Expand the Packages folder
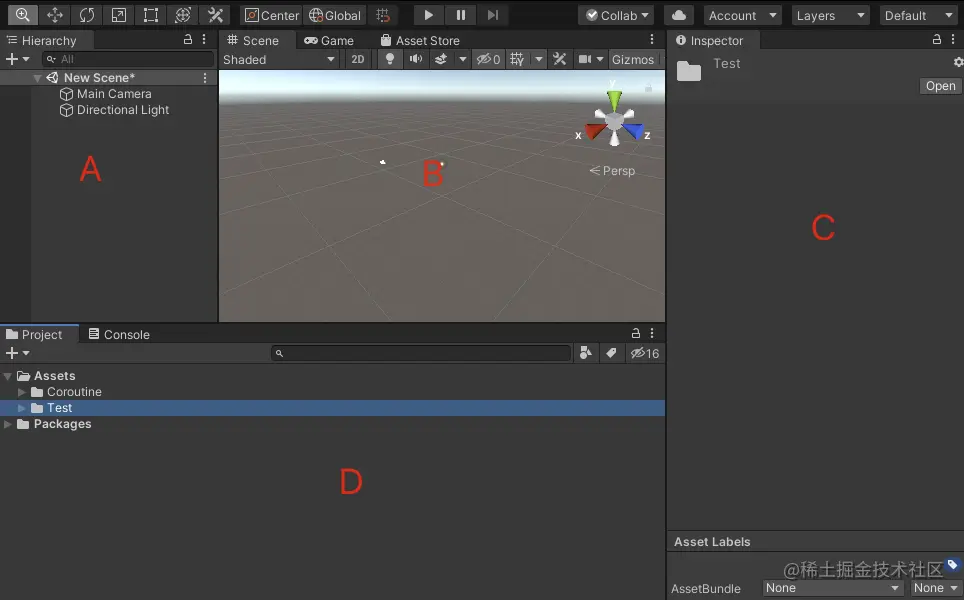 pos(7,424)
